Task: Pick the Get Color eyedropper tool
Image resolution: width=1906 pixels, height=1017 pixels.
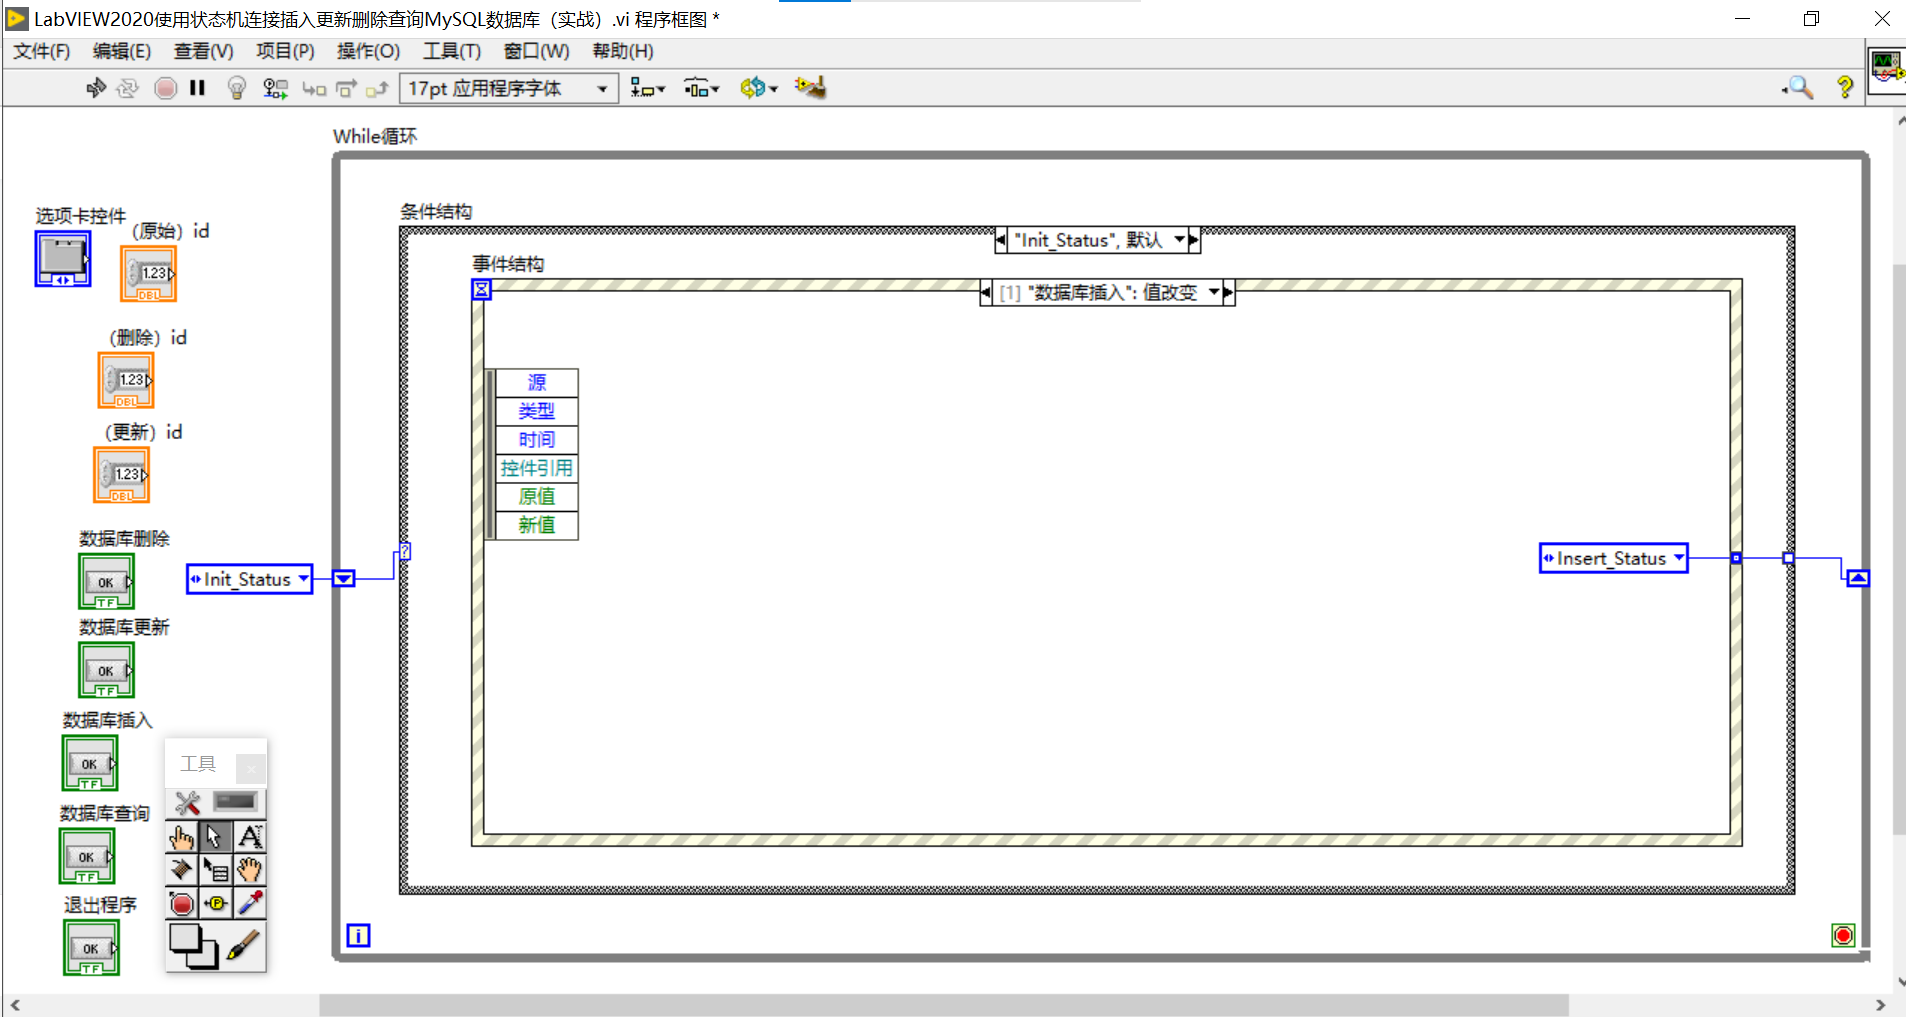Action: coord(250,902)
